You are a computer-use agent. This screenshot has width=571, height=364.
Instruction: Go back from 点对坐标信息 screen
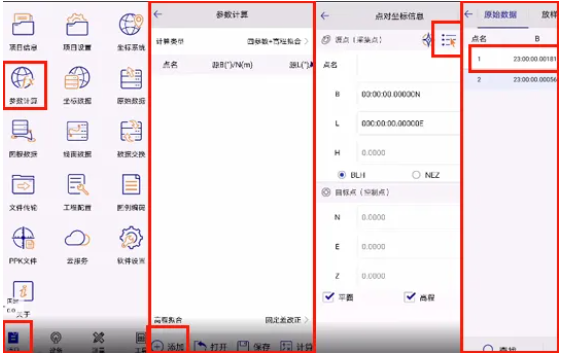325,16
